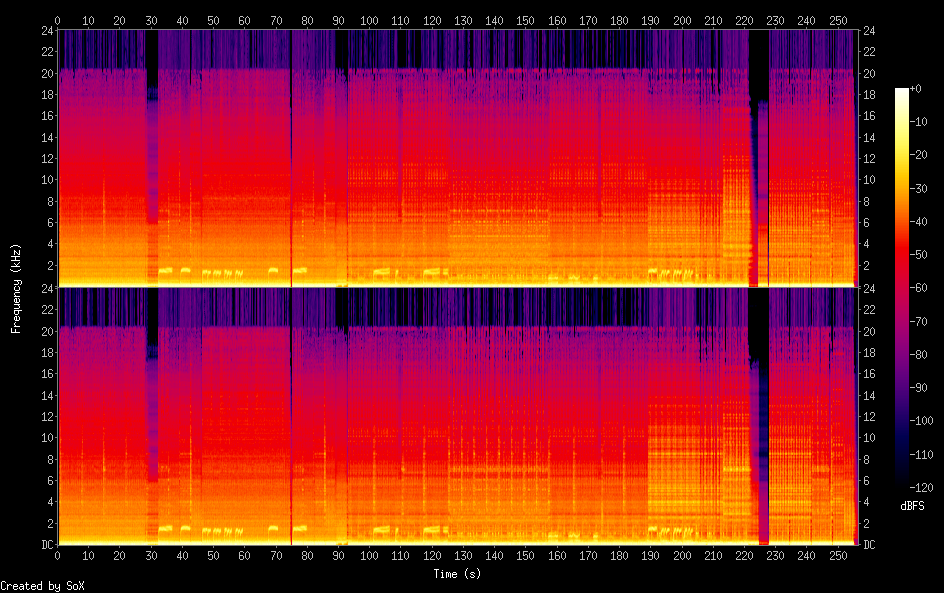This screenshot has width=944, height=593.
Task: Click the 50 s mark on top time axis
Action: tap(214, 20)
